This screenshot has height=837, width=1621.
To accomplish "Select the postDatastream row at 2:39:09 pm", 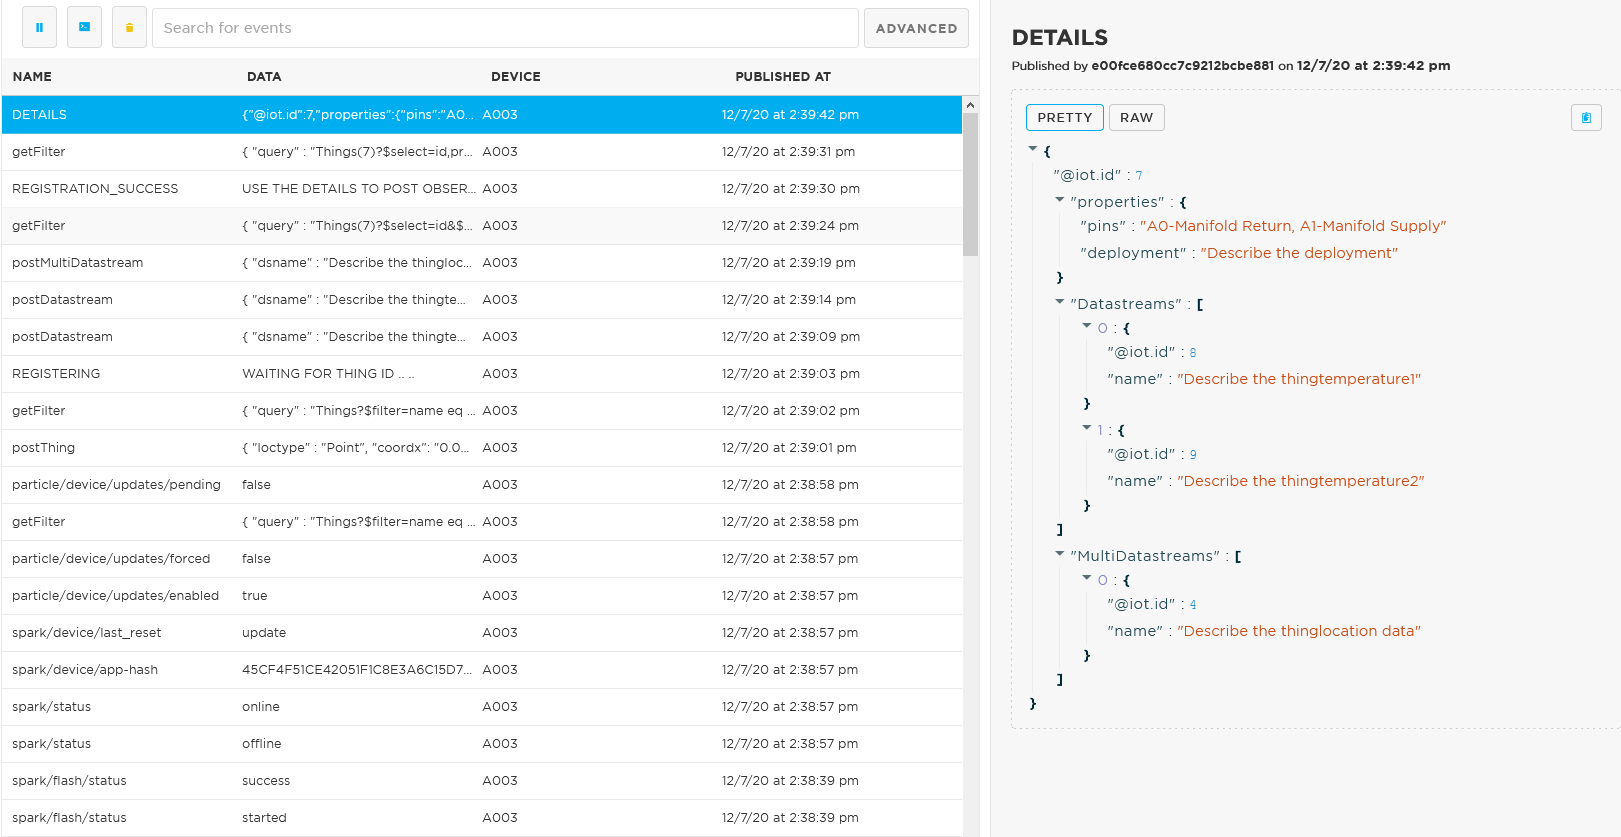I will tap(482, 337).
